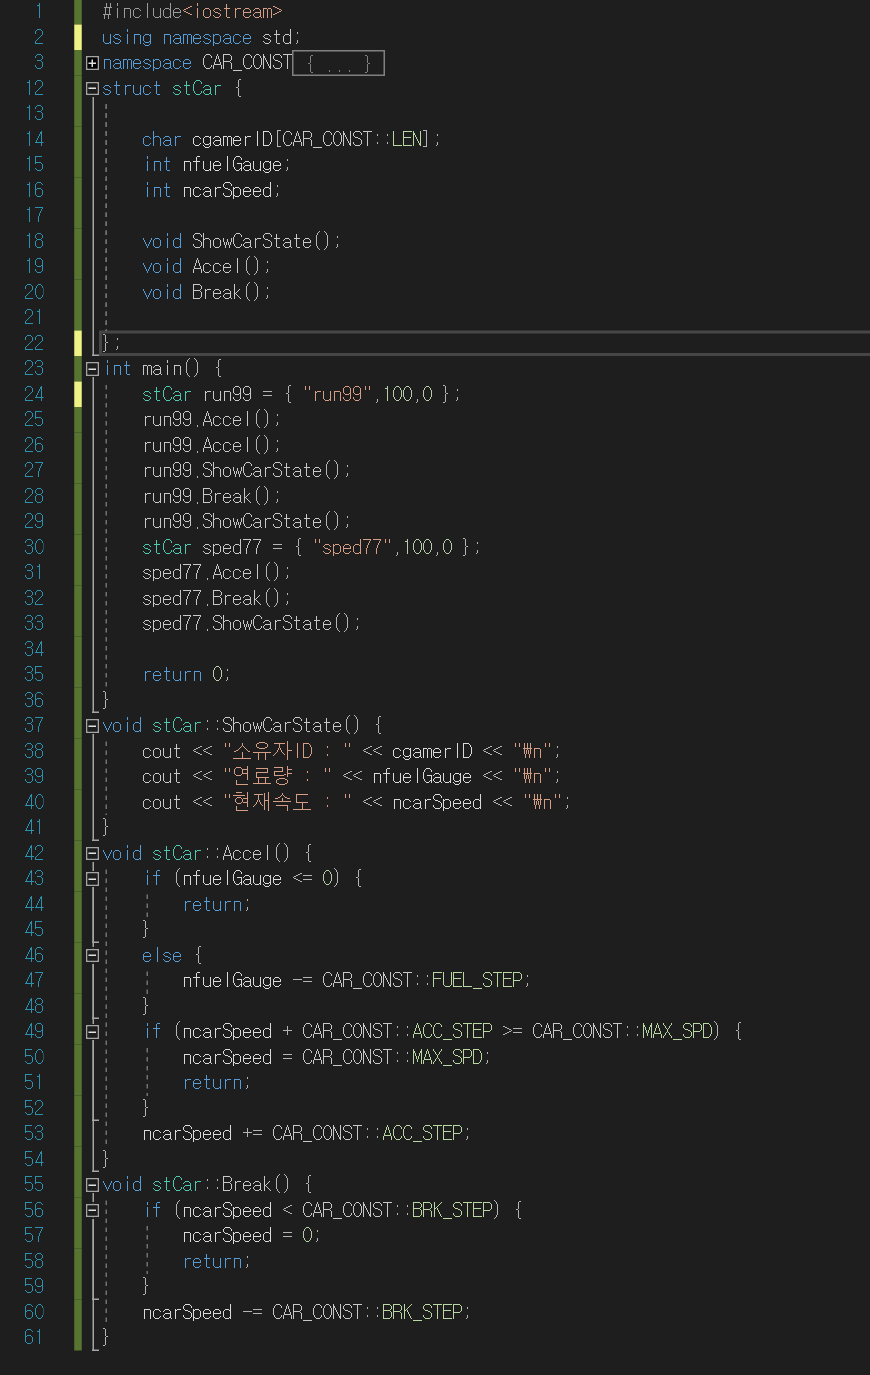Click 'void Break();' declaration in struct
Image resolution: width=870 pixels, height=1375 pixels.
[x=206, y=293]
